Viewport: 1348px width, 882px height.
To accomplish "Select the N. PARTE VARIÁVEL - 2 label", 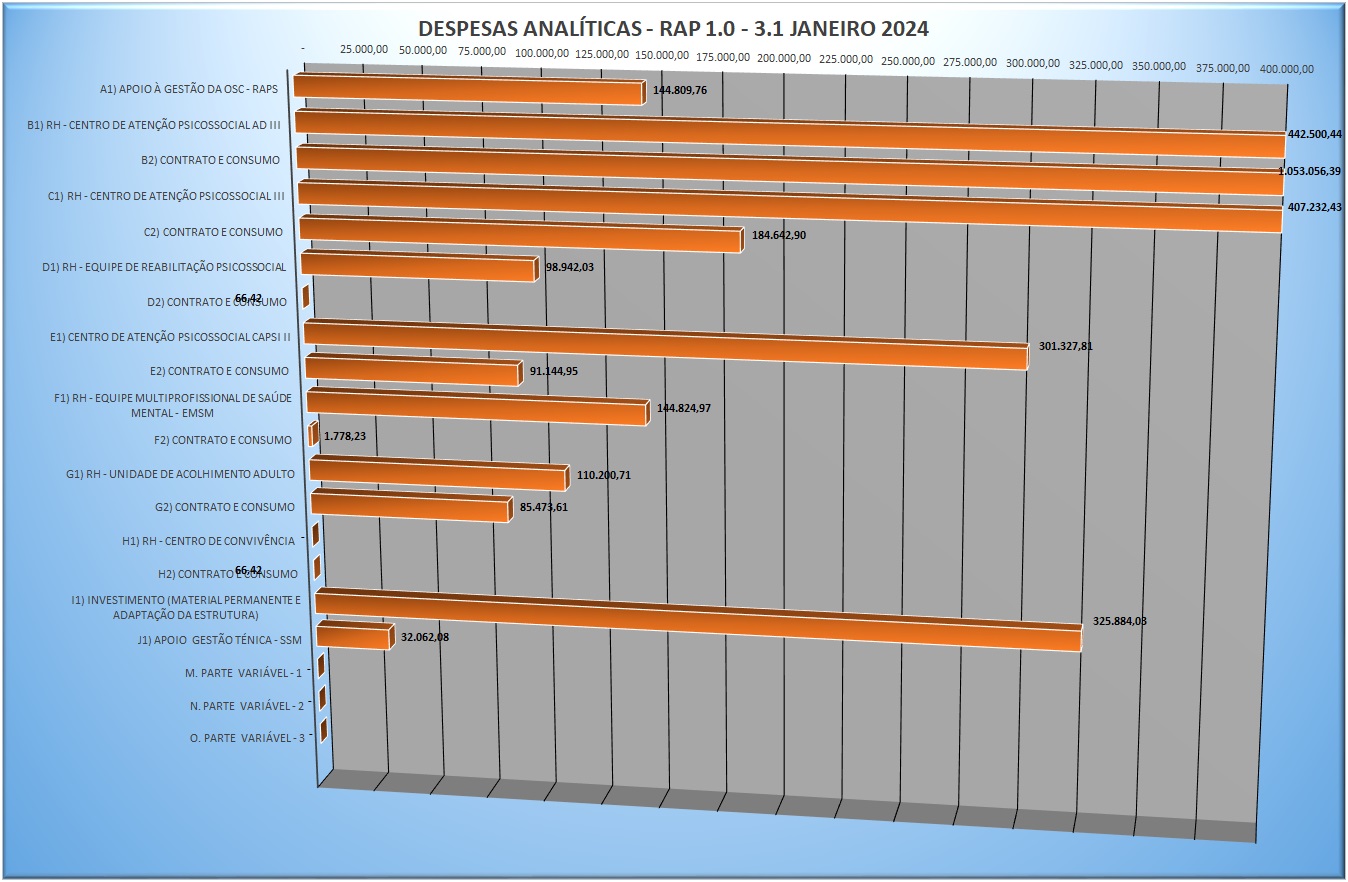I will point(247,706).
